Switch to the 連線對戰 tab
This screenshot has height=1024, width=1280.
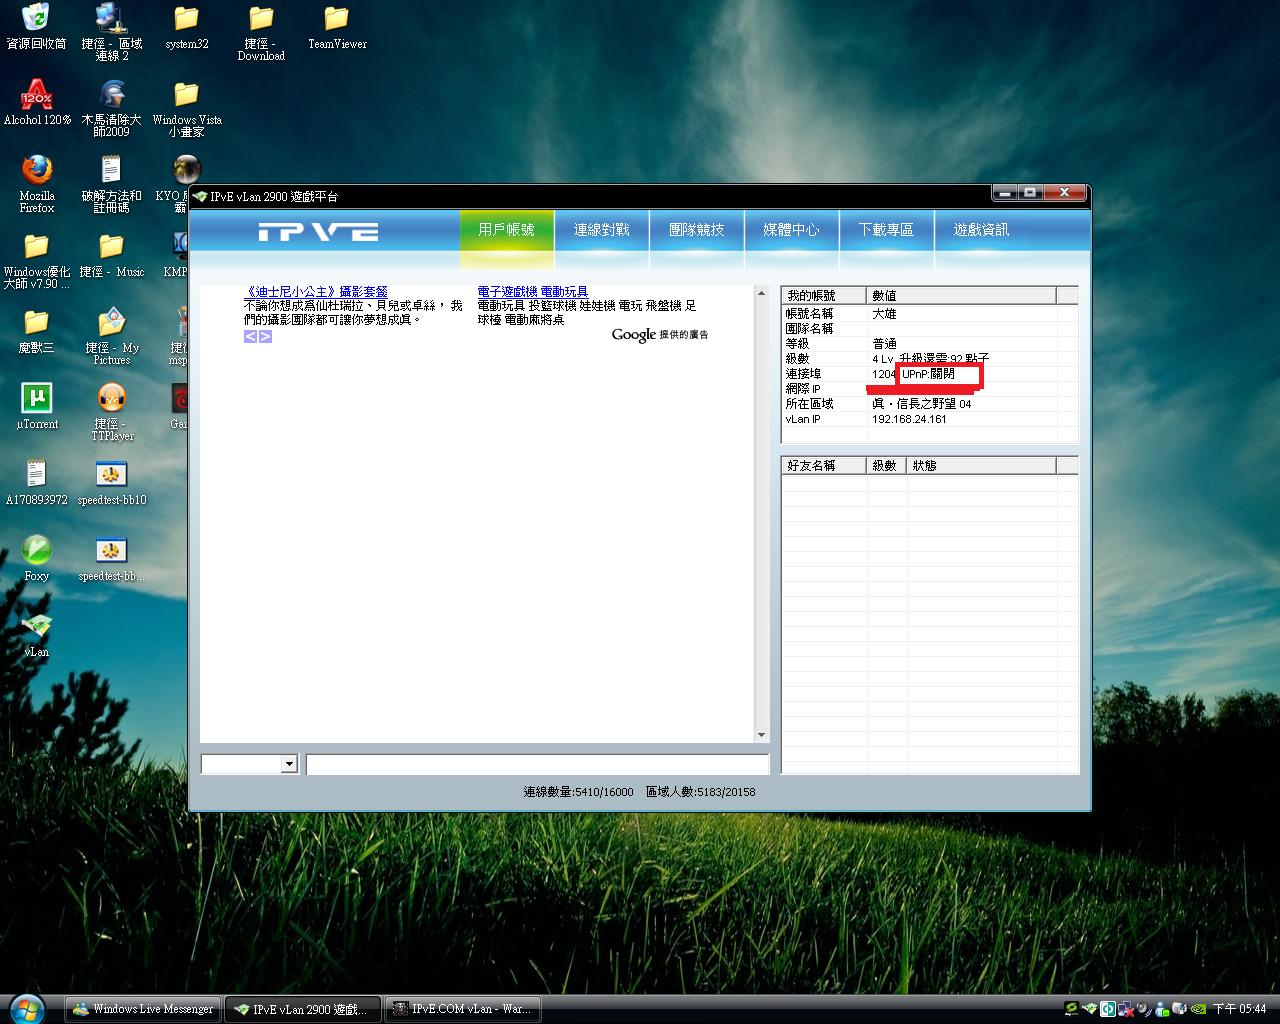(x=601, y=230)
